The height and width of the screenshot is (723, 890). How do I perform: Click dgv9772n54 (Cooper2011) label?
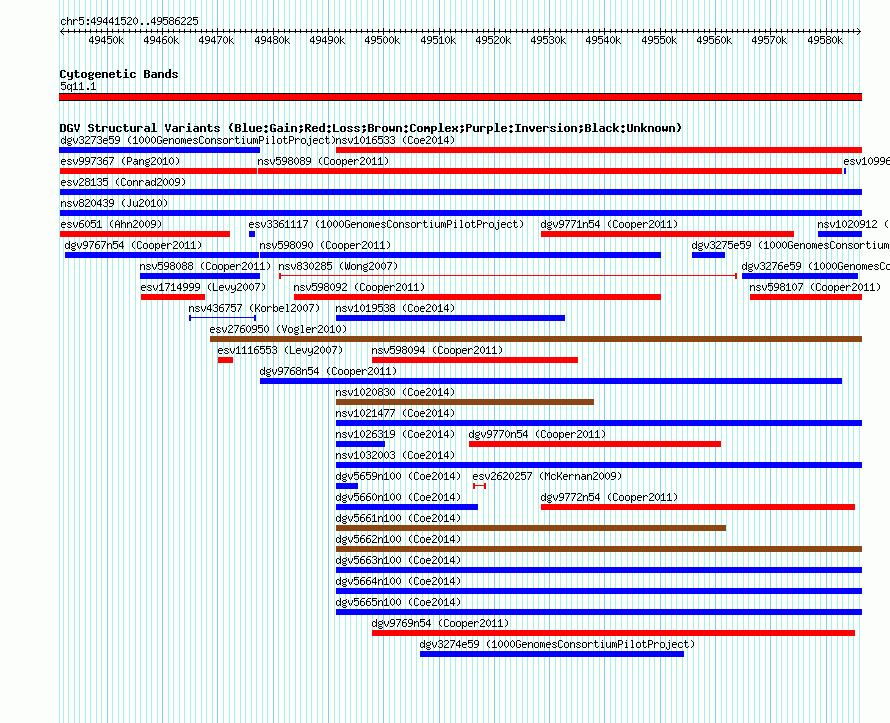[609, 497]
